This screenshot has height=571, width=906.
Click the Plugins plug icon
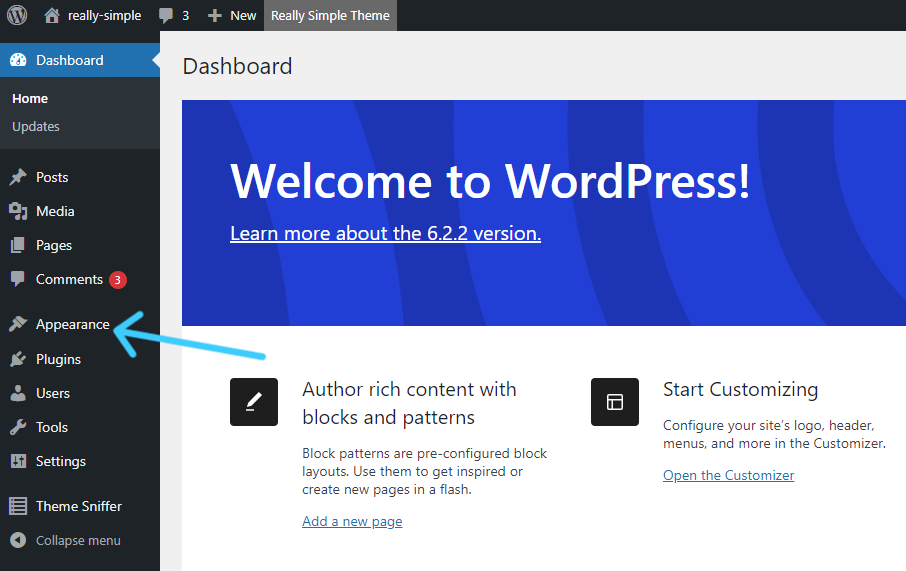[x=18, y=359]
